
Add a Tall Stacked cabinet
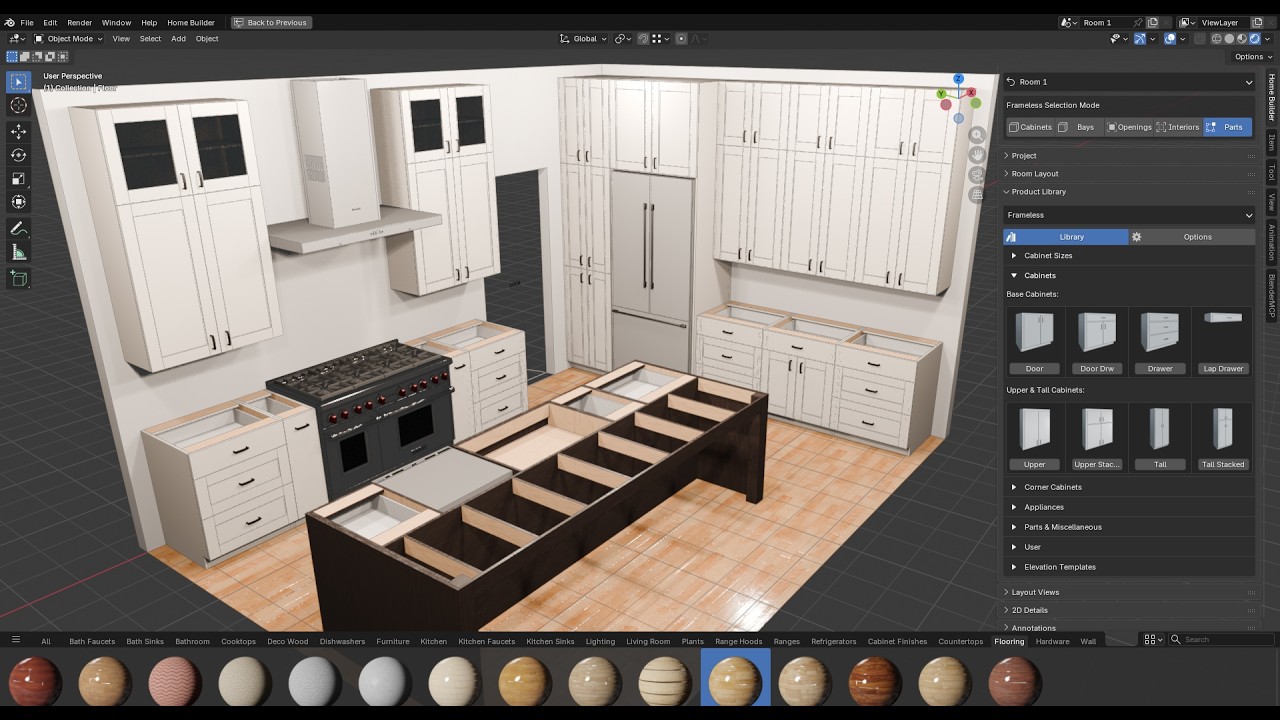coord(1223,437)
